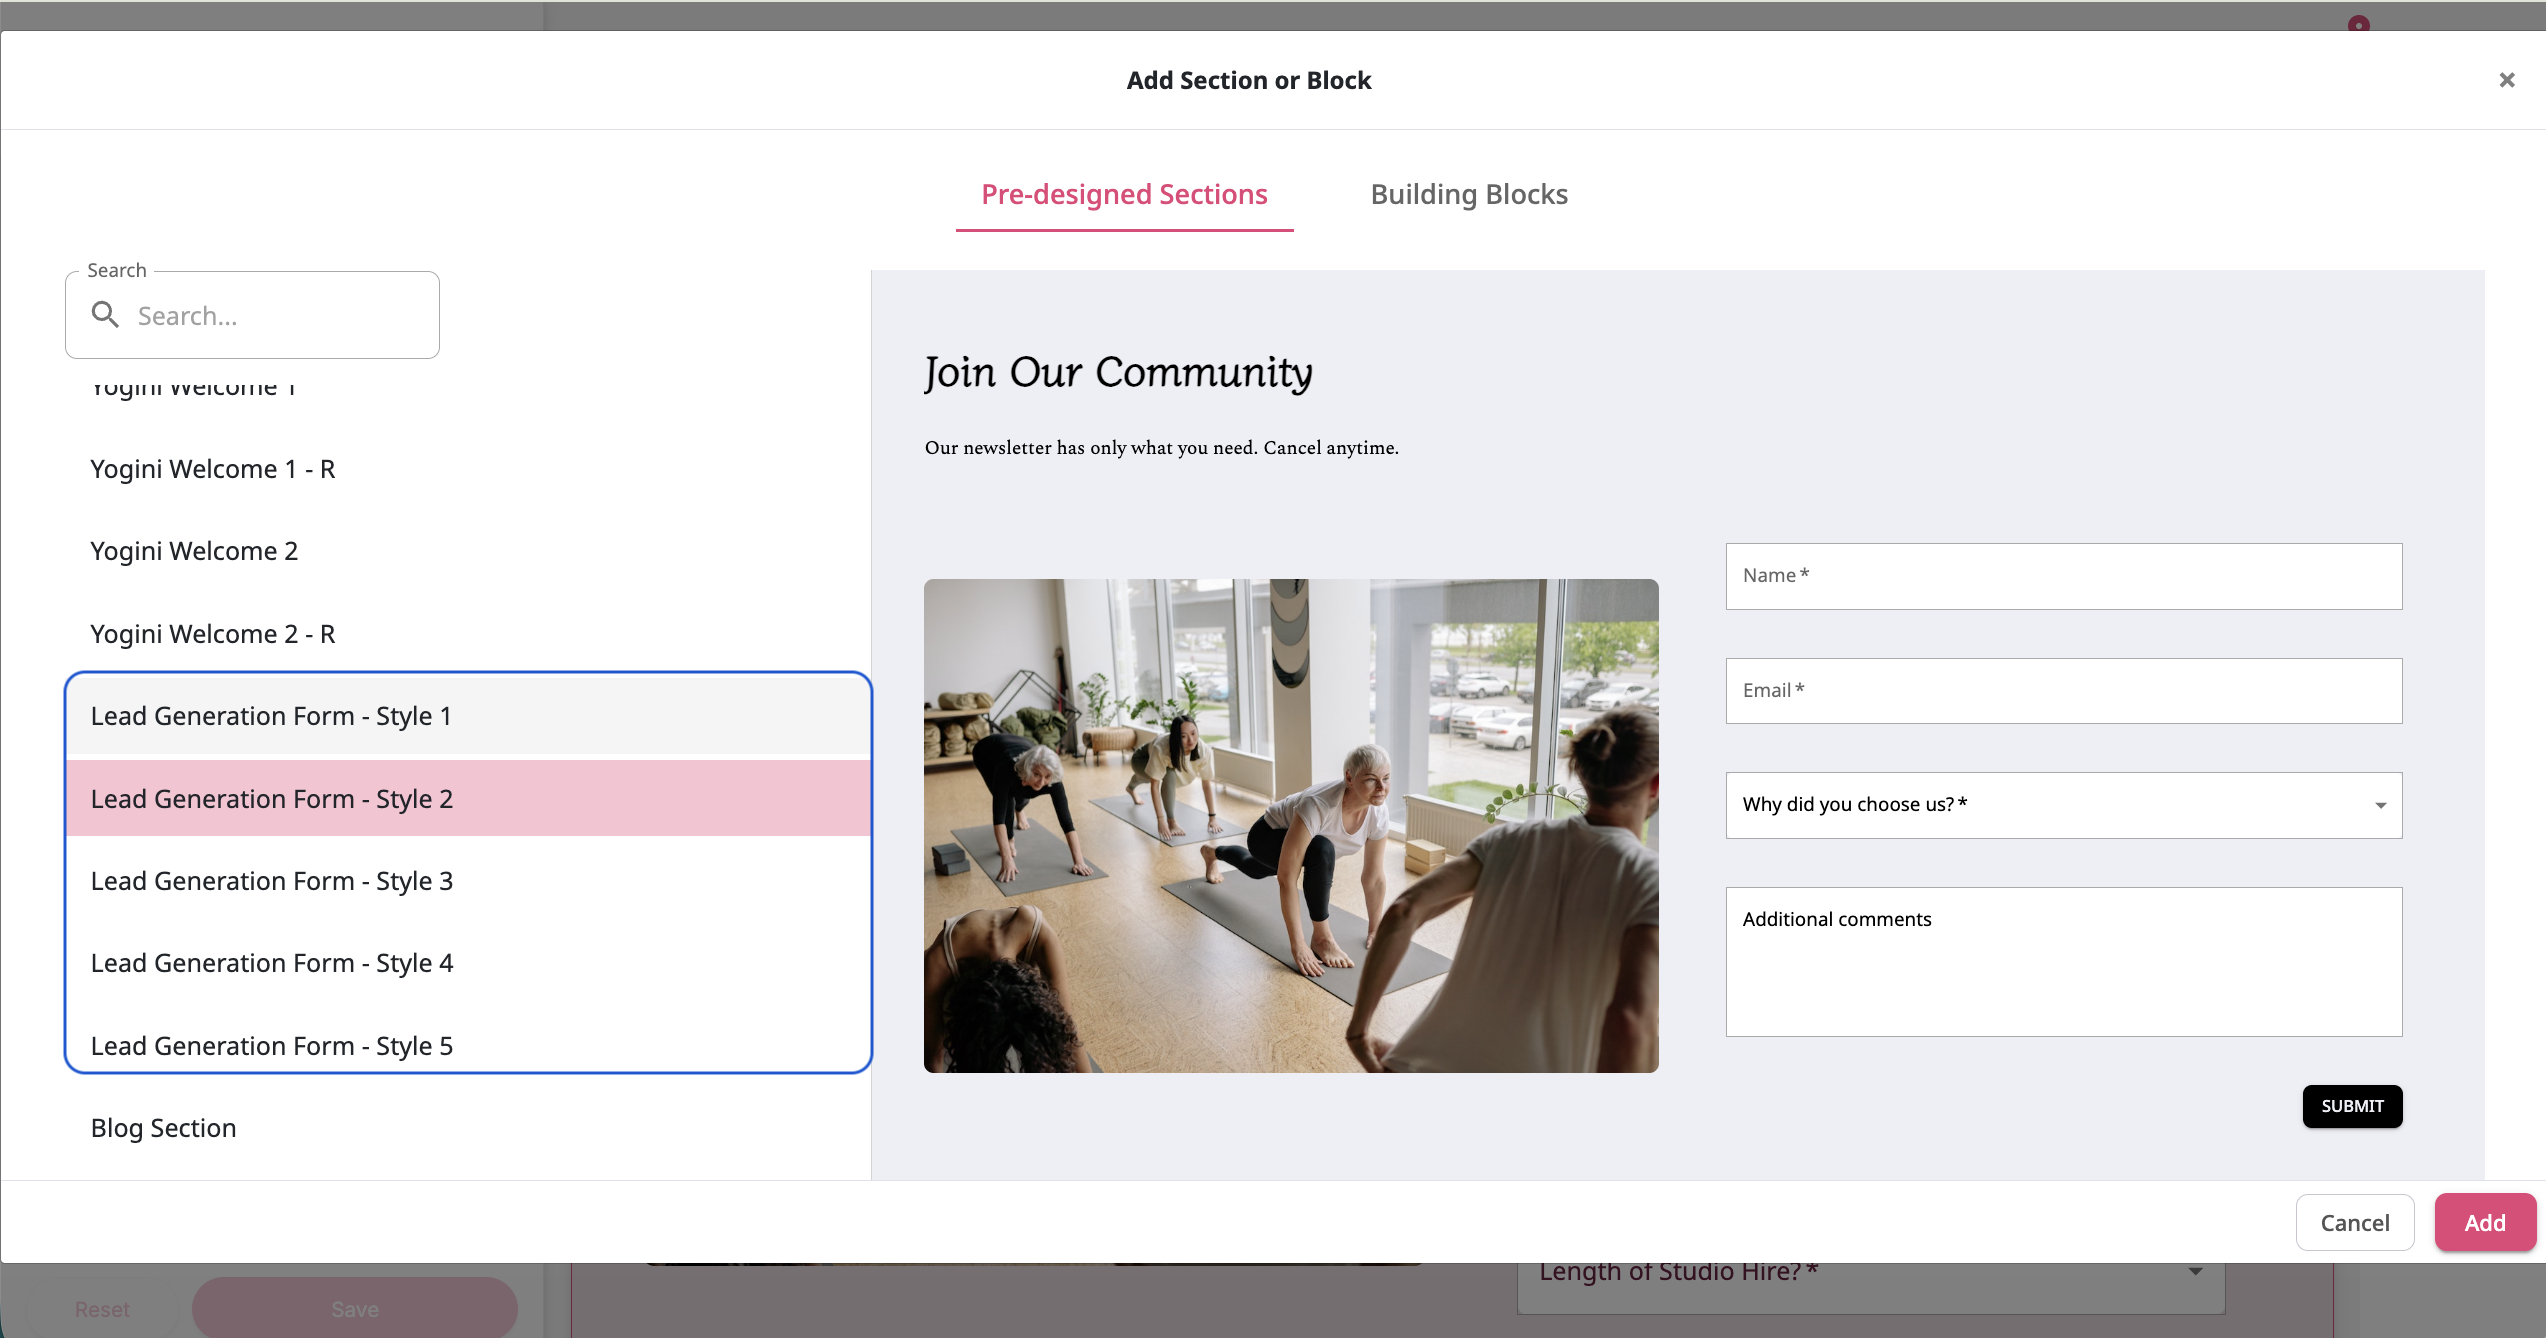The image size is (2546, 1338).
Task: Click into the Email field of the preview form
Action: 2063,690
